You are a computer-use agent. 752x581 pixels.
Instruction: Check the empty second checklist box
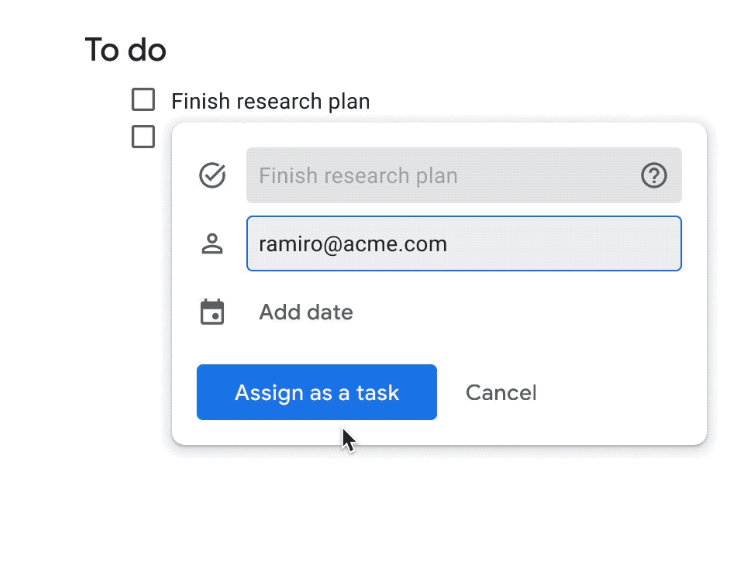143,137
